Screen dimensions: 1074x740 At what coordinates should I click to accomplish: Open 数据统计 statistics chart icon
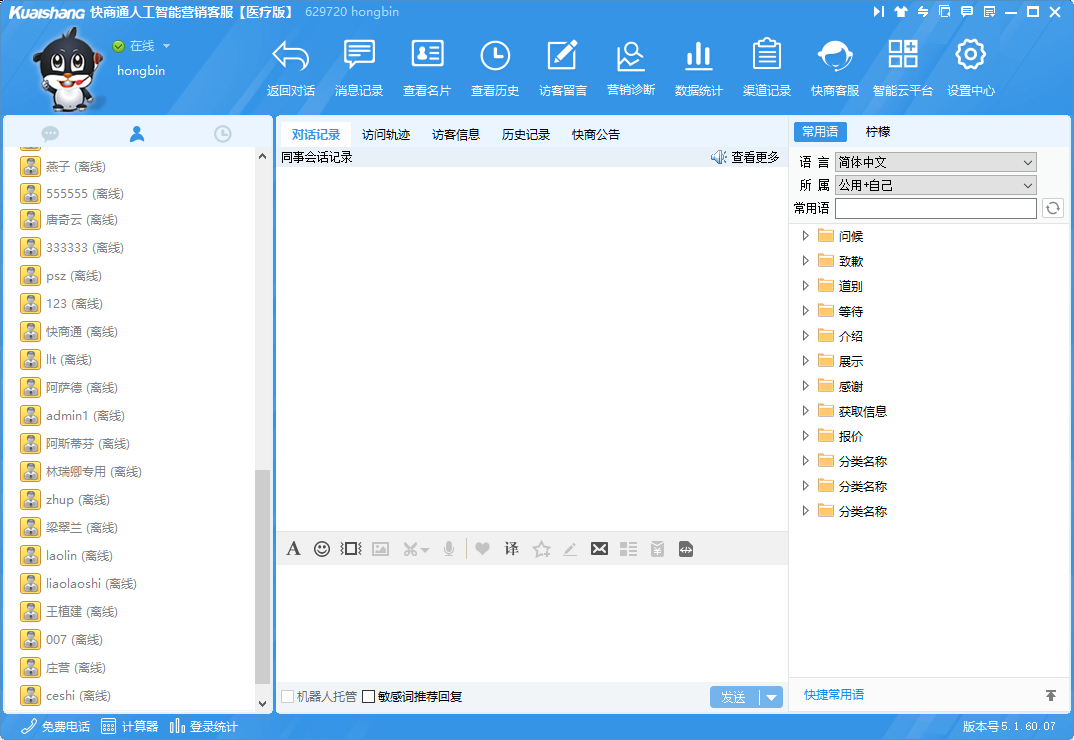click(x=698, y=56)
